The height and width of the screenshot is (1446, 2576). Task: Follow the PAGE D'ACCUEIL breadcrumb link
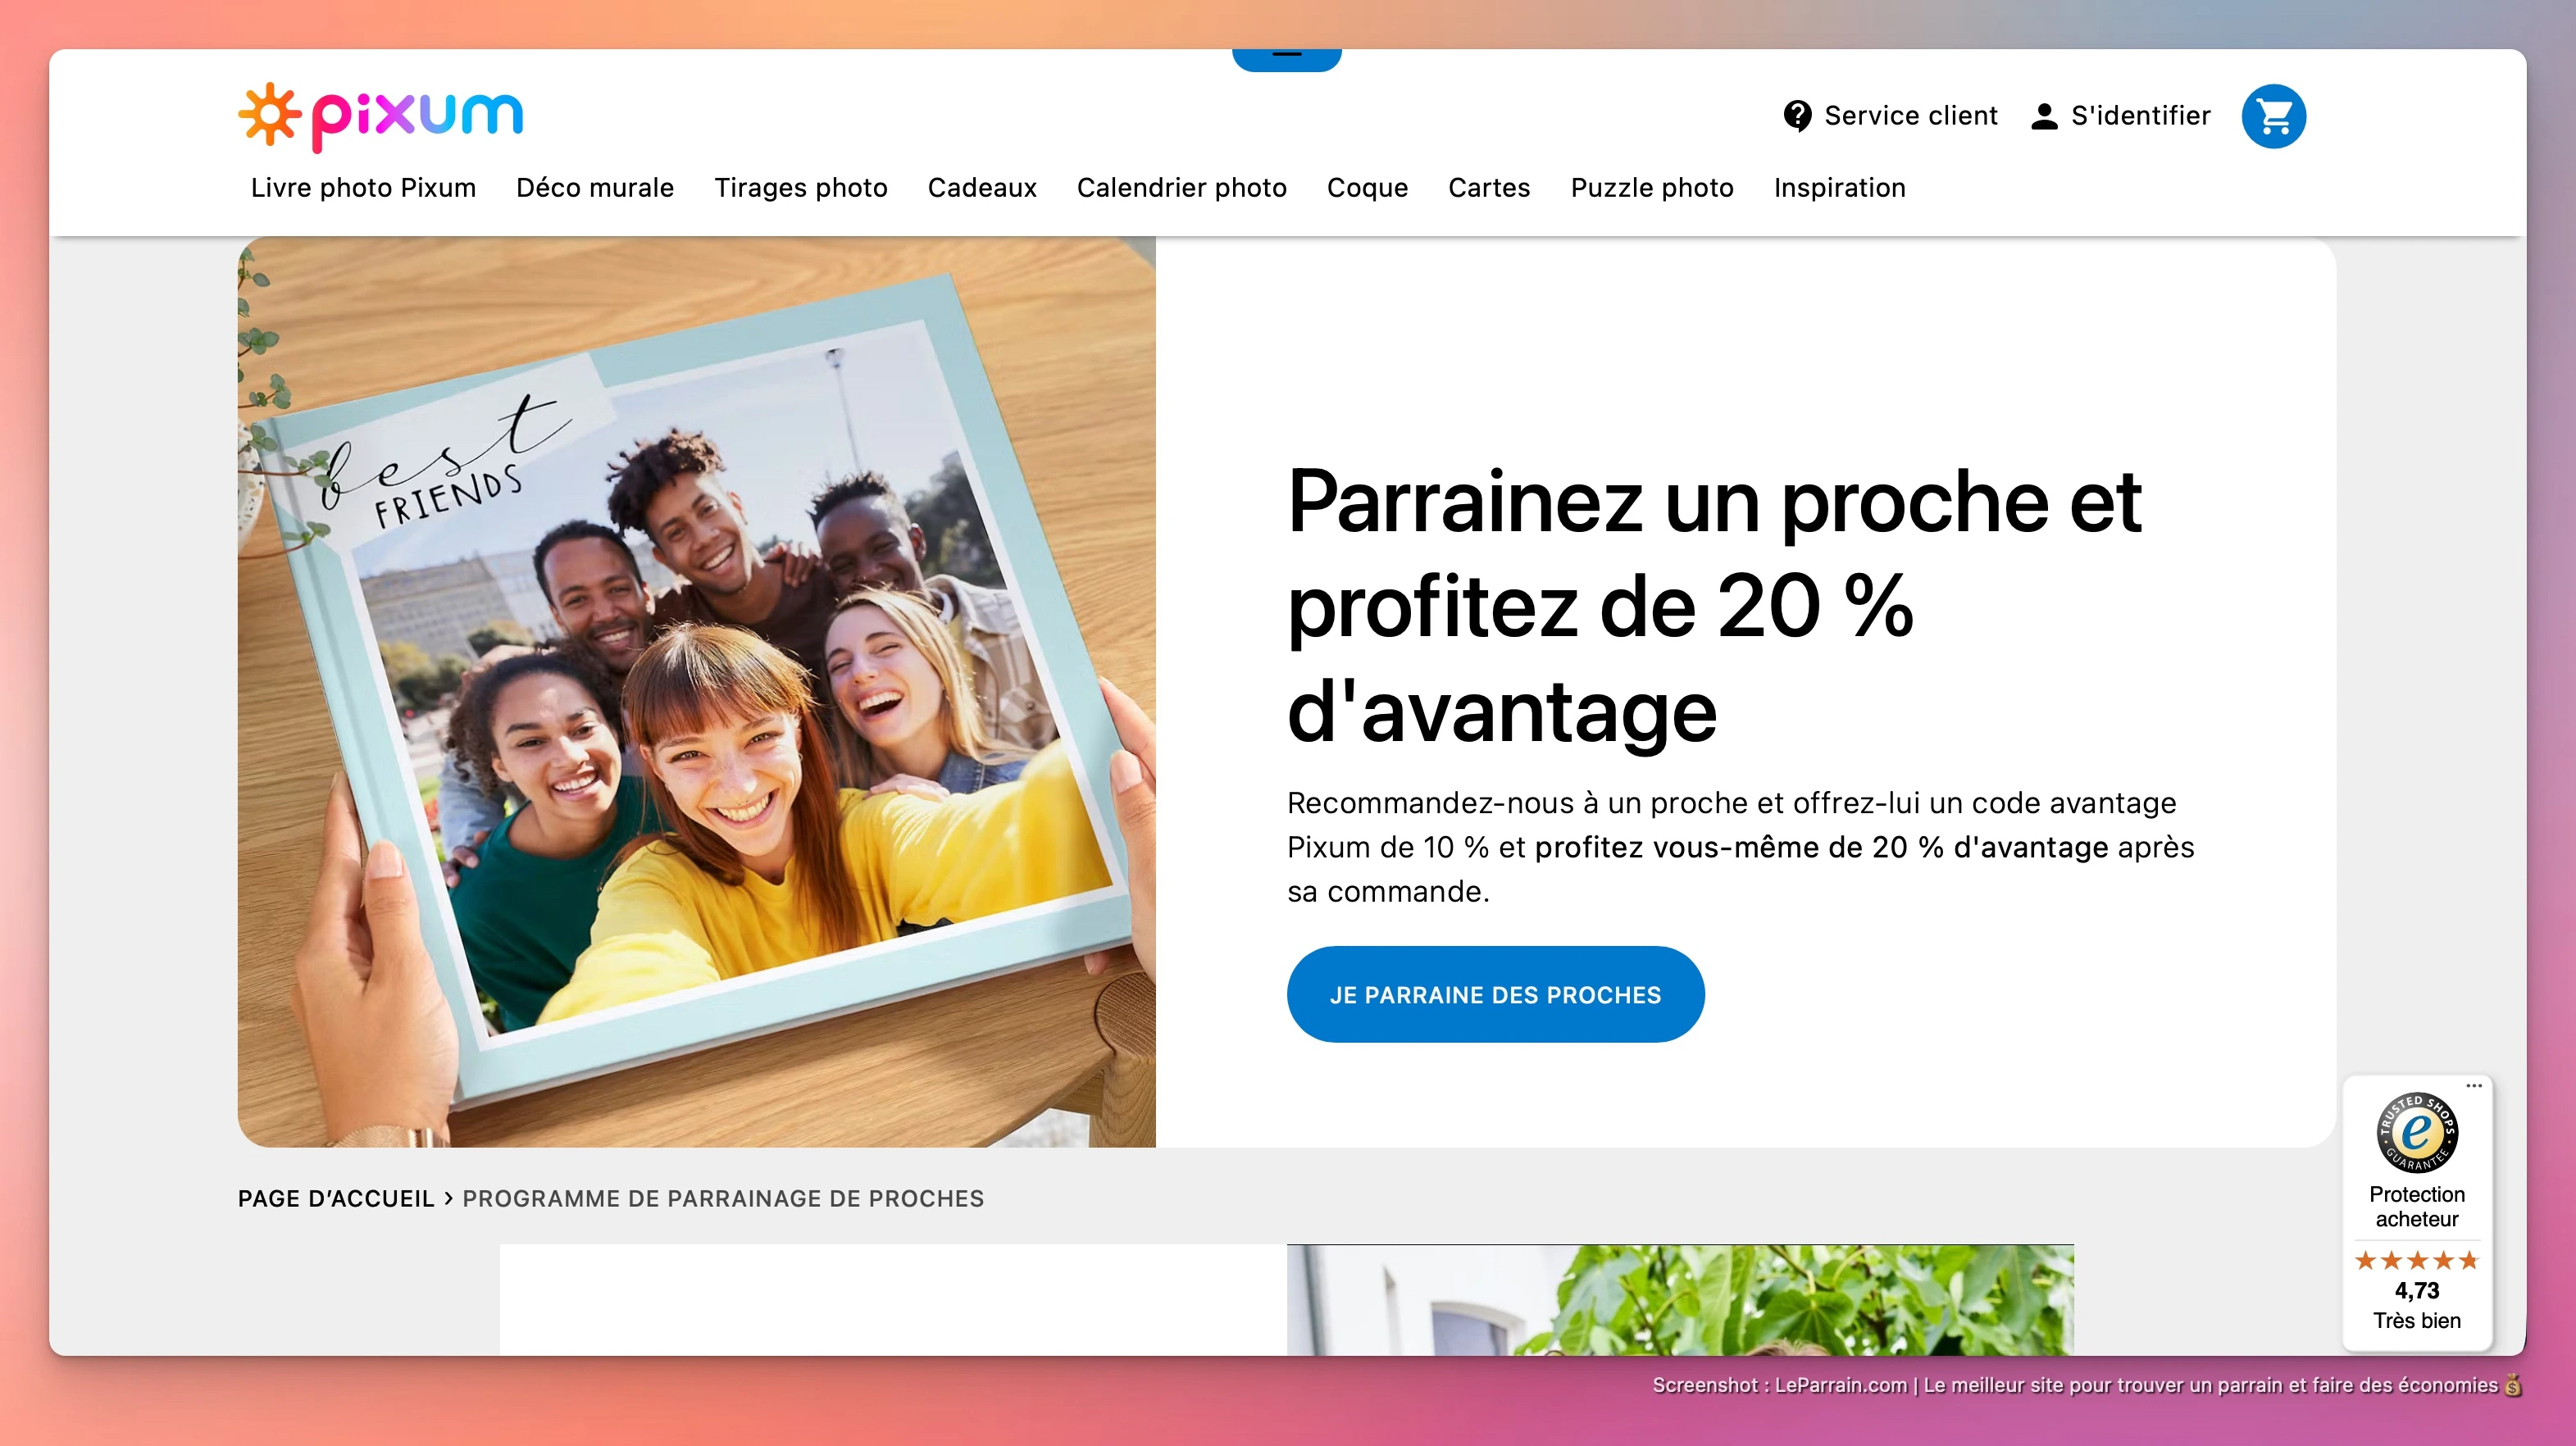coord(336,1198)
